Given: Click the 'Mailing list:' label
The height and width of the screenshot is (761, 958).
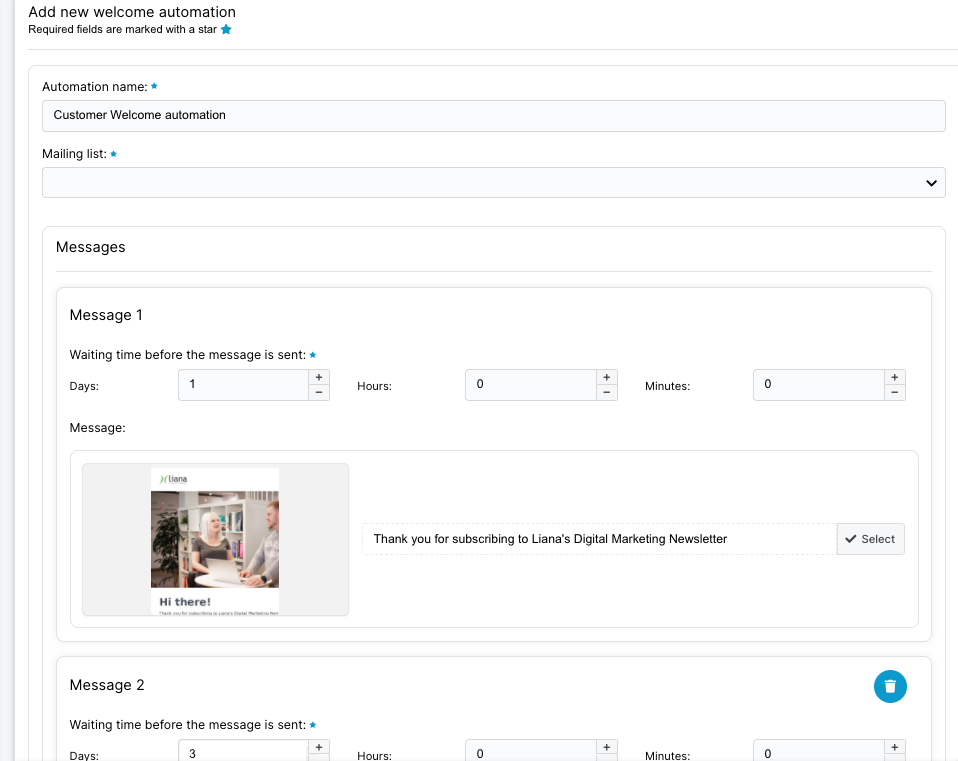Looking at the screenshot, I should [x=75, y=154].
